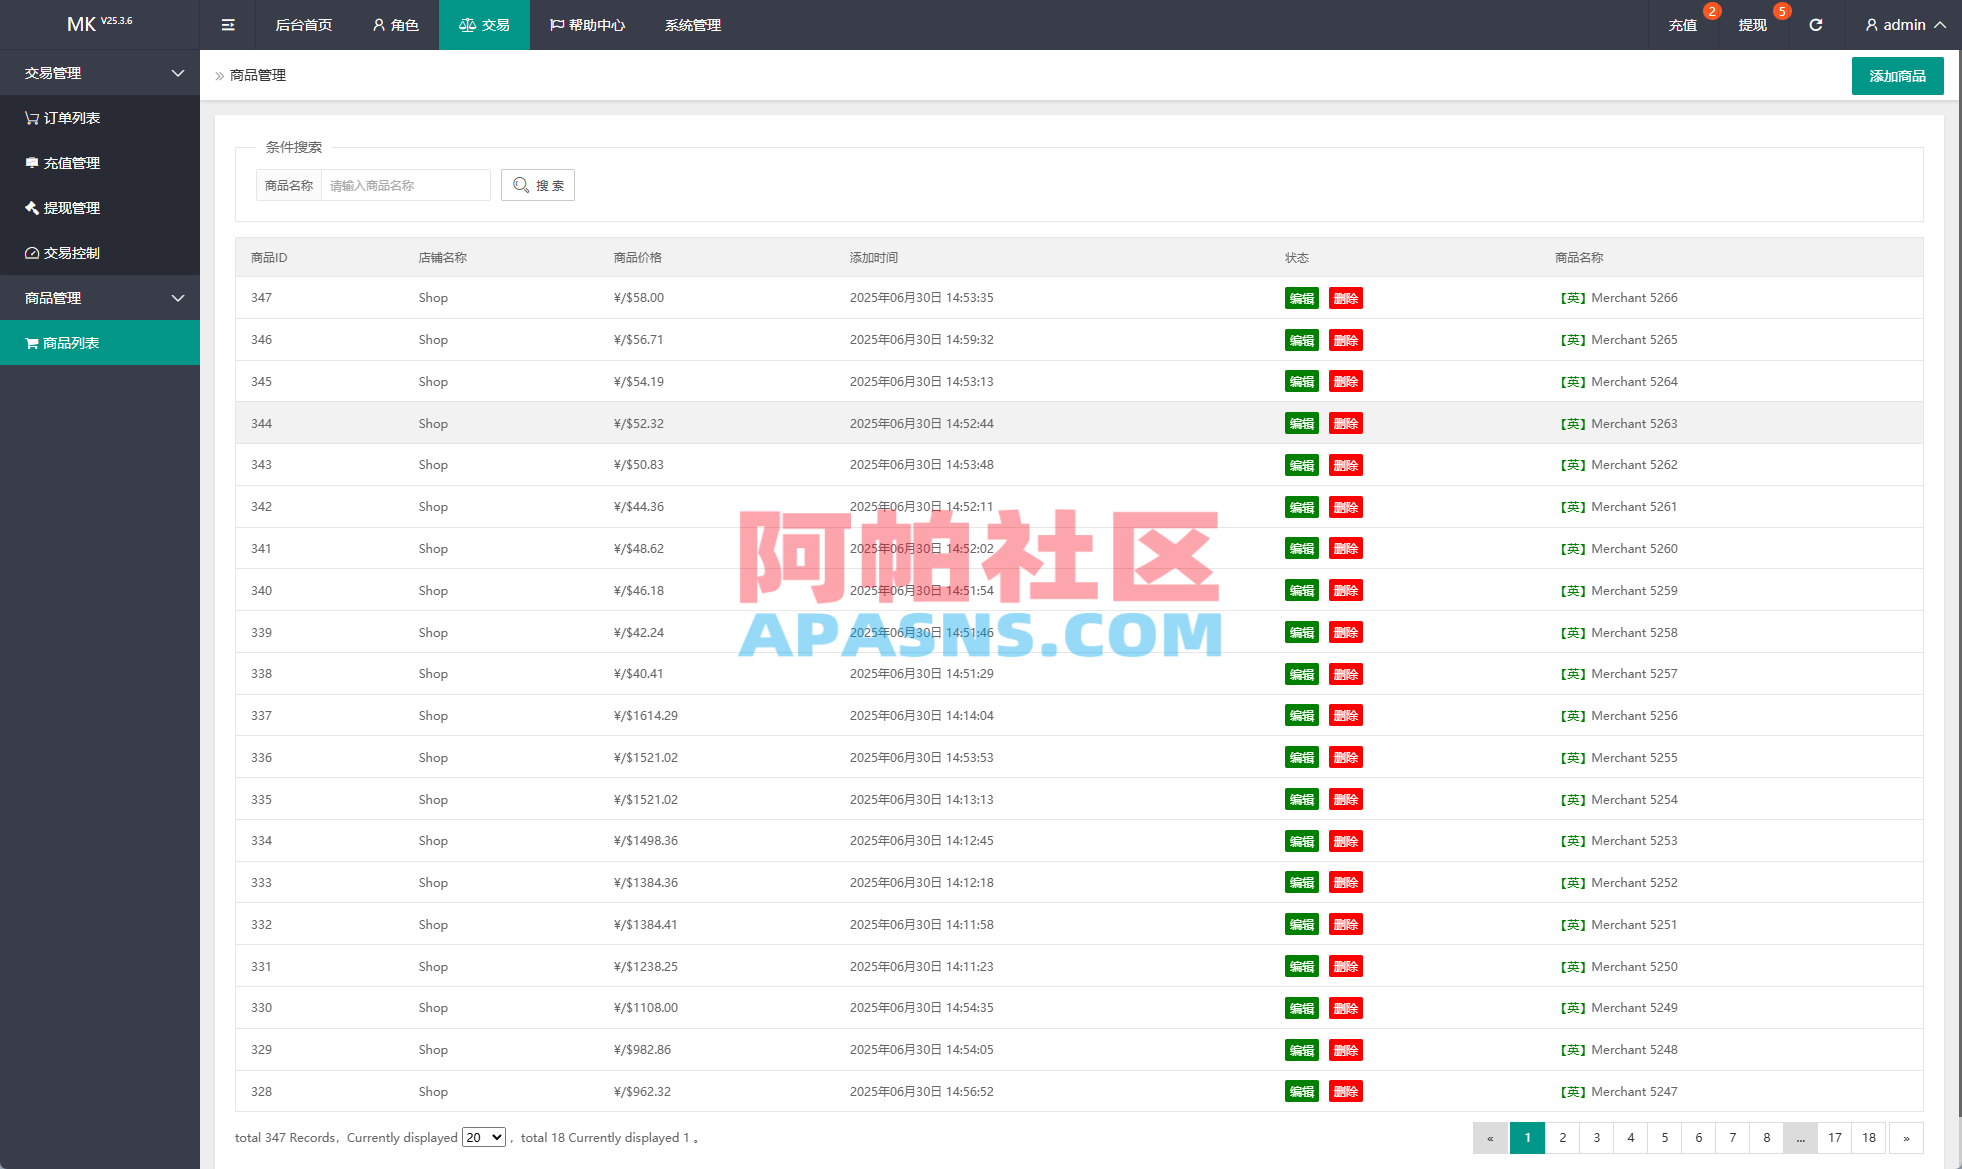Click 提现 with the red badge showing 5
The height and width of the screenshot is (1169, 1962).
1751,24
